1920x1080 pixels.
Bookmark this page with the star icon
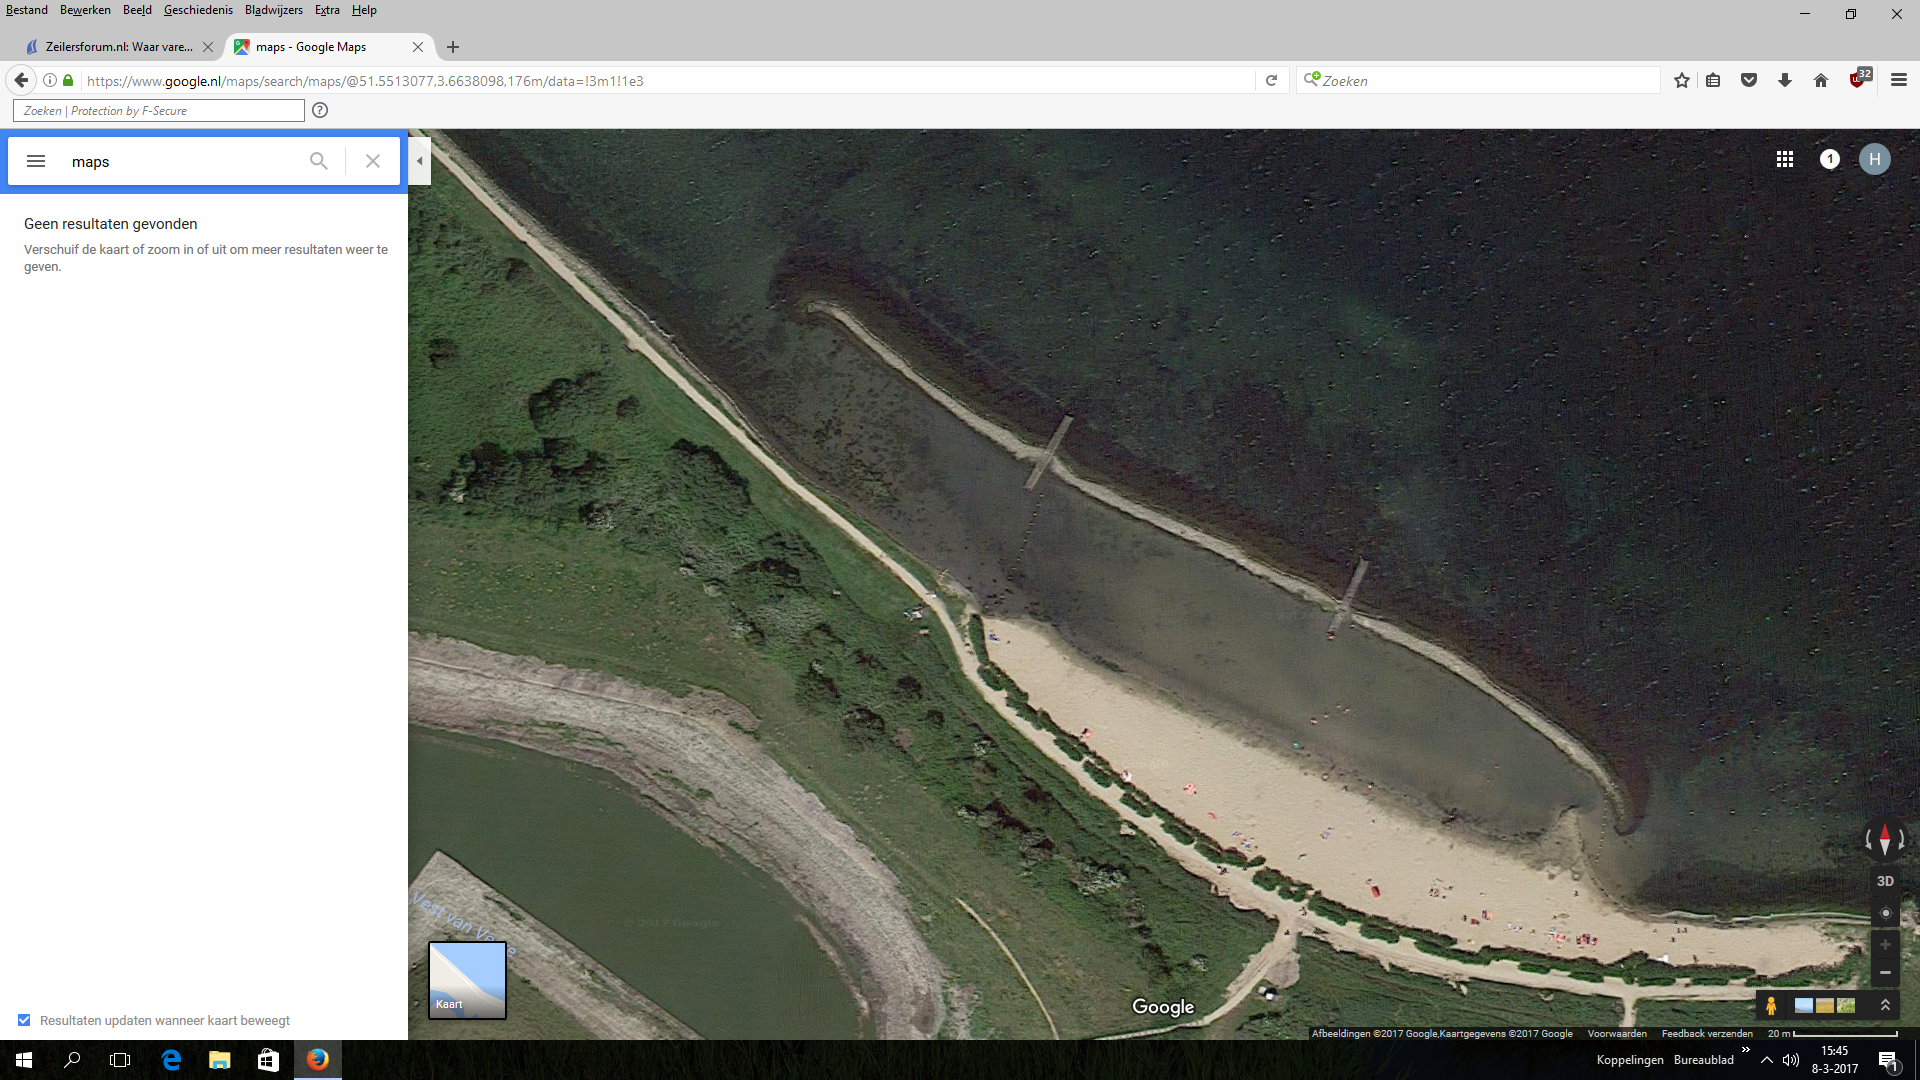tap(1682, 81)
